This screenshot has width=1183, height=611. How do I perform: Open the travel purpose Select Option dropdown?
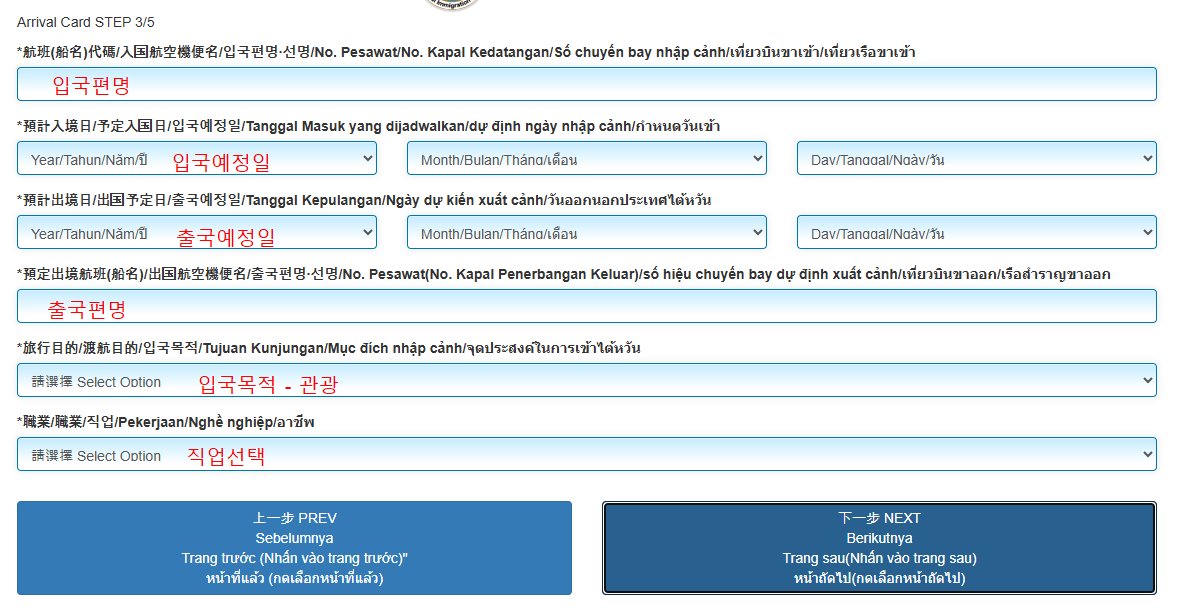coord(586,380)
